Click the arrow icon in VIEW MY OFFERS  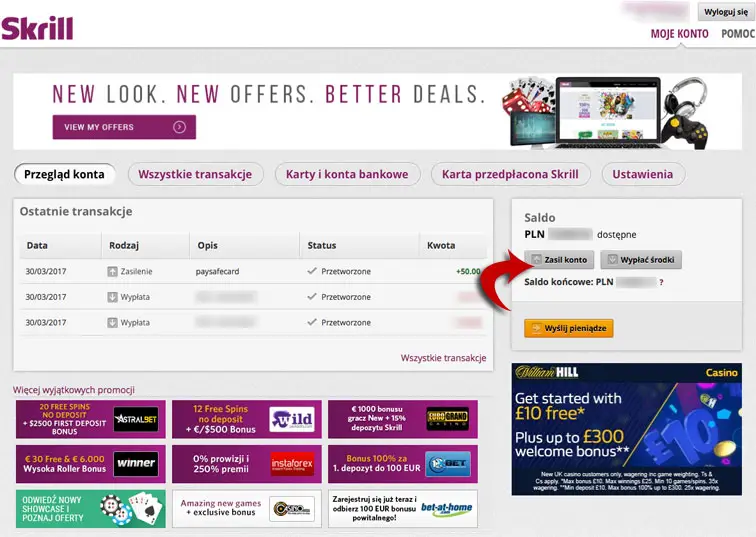click(x=179, y=127)
